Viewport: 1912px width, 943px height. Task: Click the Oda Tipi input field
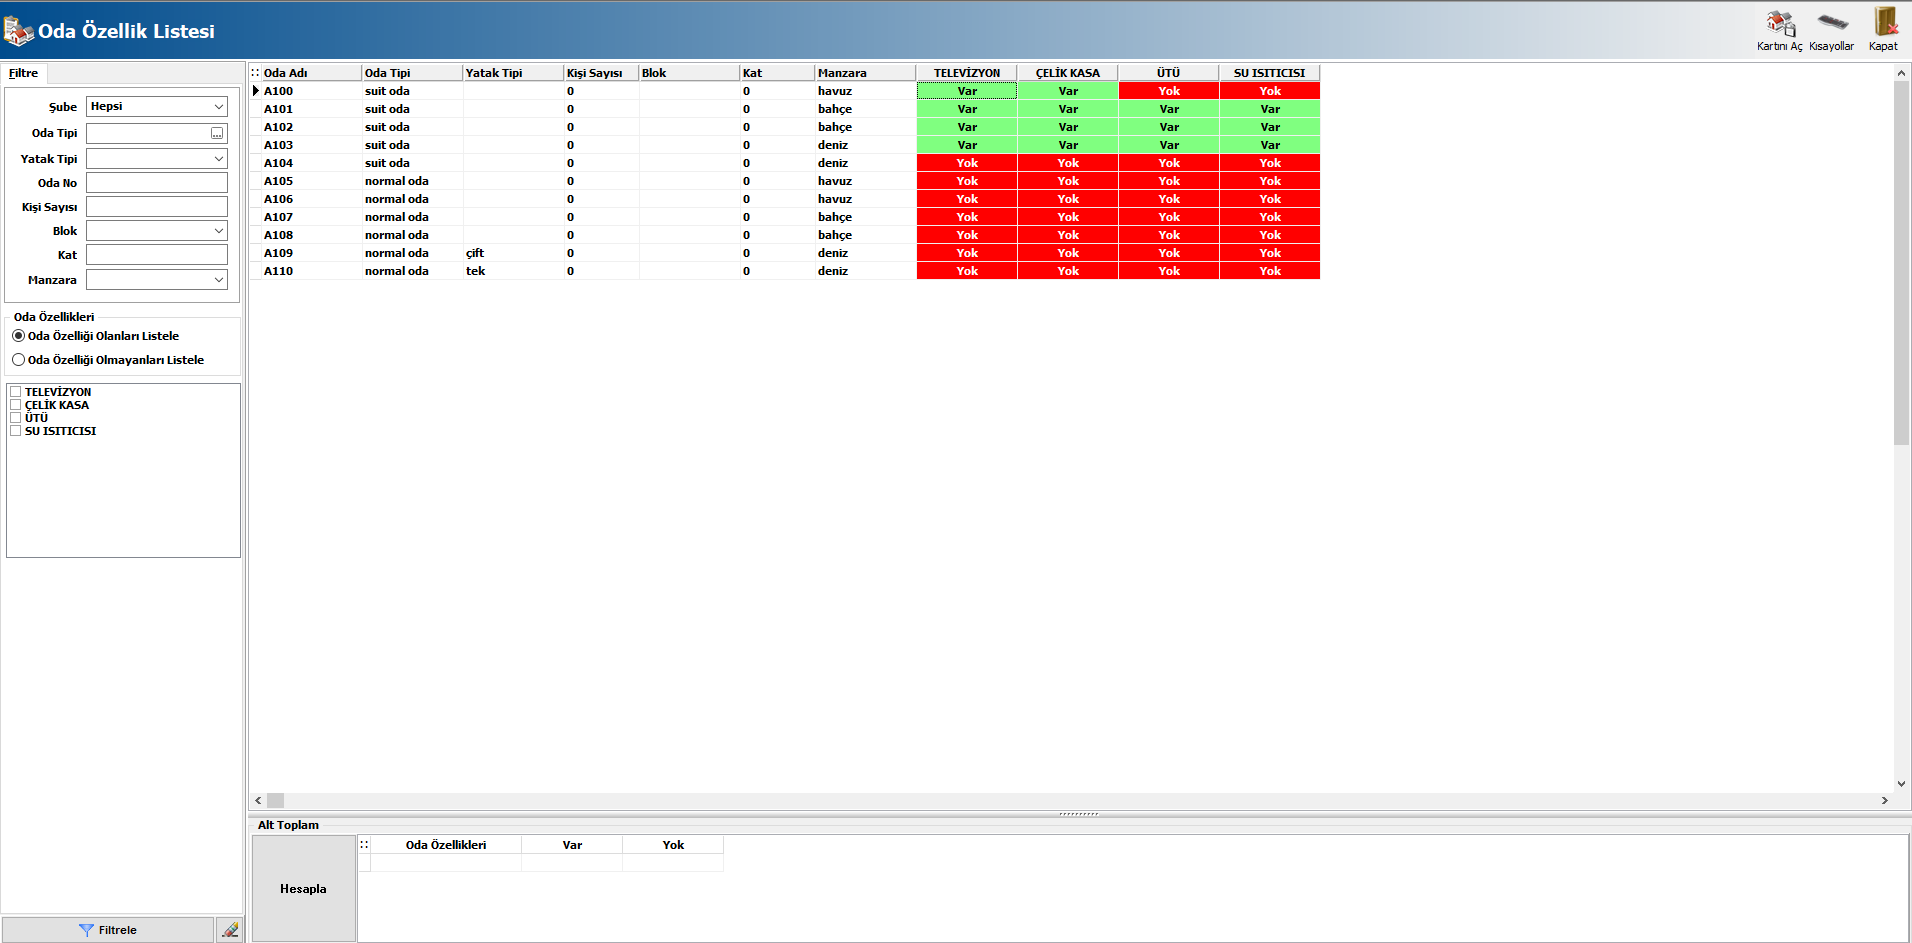click(x=148, y=133)
